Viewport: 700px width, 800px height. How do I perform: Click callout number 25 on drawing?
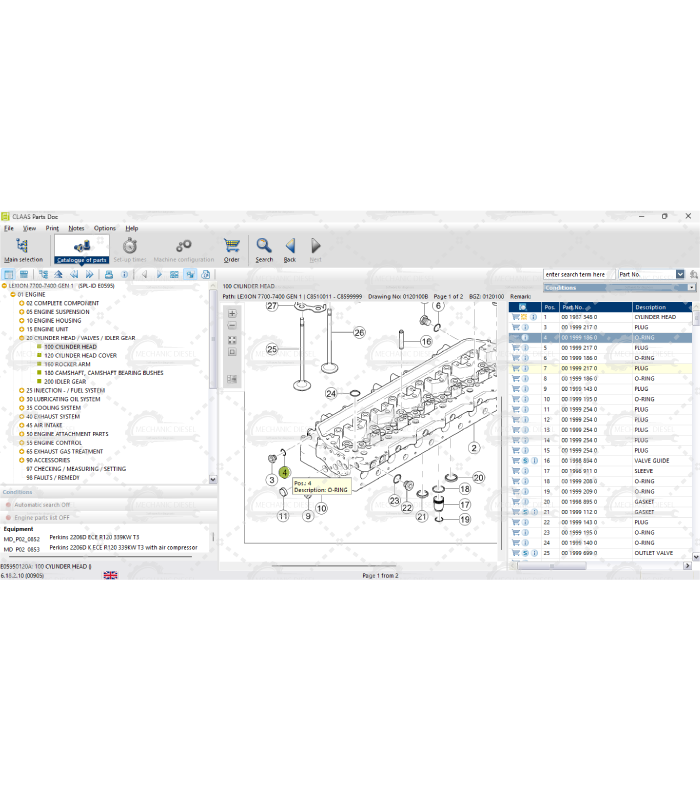271,349
